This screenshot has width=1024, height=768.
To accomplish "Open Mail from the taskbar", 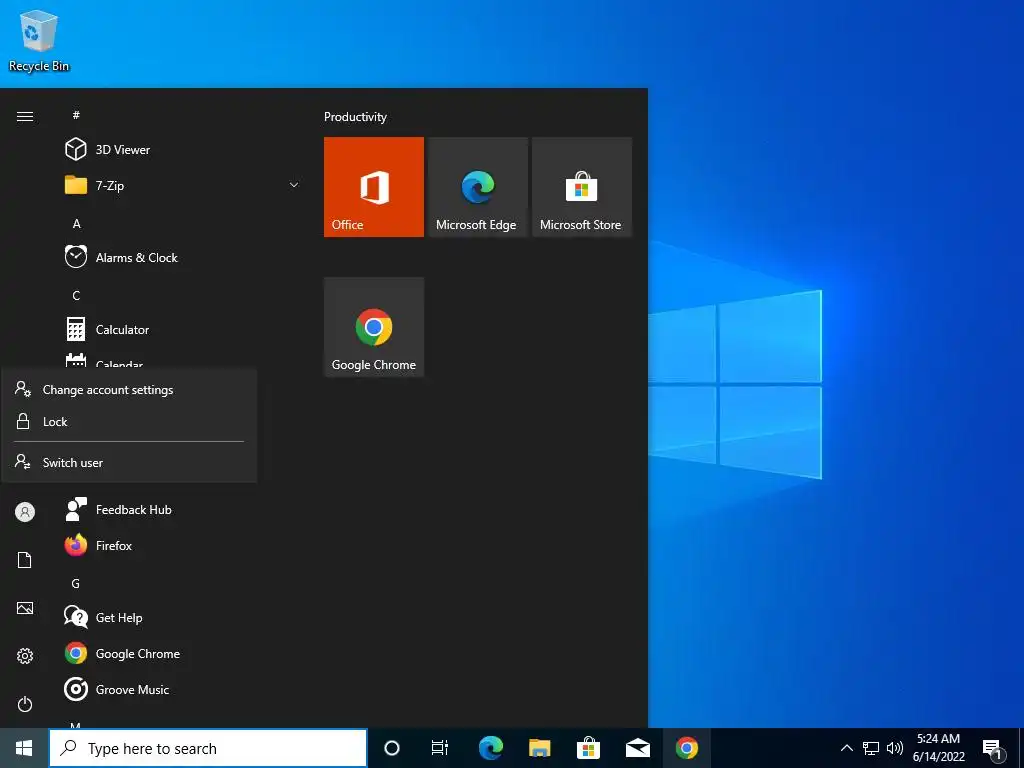I will [637, 748].
